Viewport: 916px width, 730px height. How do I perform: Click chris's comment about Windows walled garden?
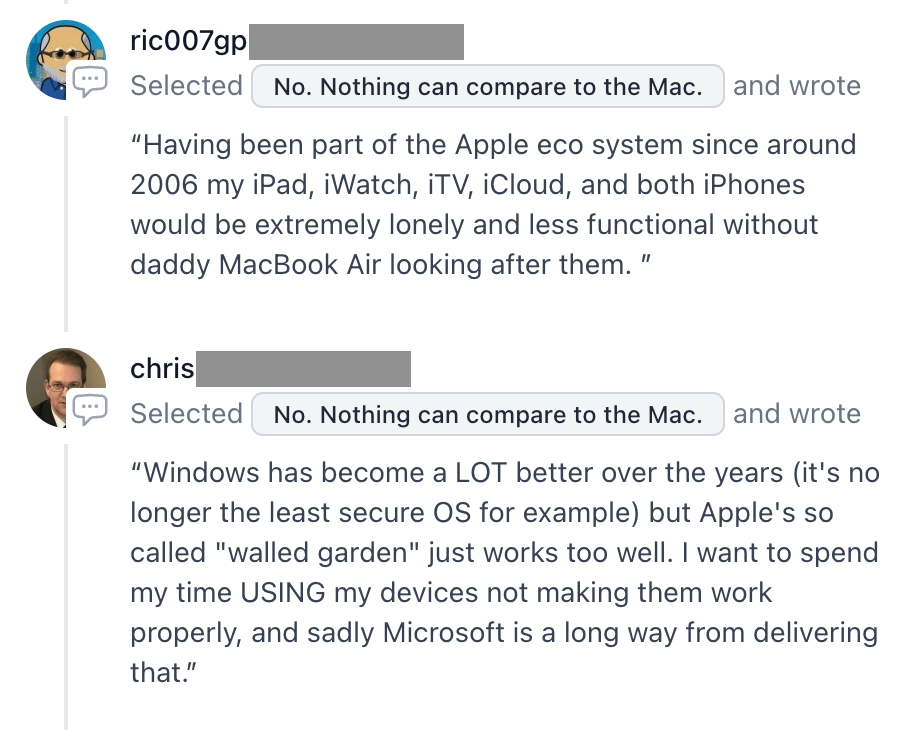pyautogui.click(x=505, y=572)
